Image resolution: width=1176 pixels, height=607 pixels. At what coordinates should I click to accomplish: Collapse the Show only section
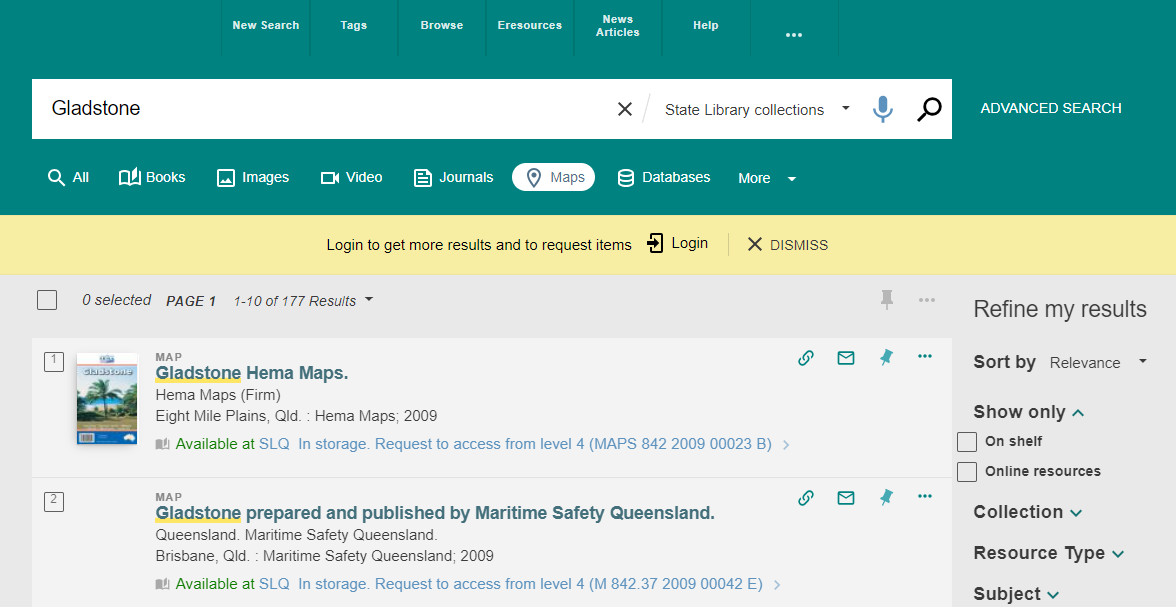click(1029, 412)
